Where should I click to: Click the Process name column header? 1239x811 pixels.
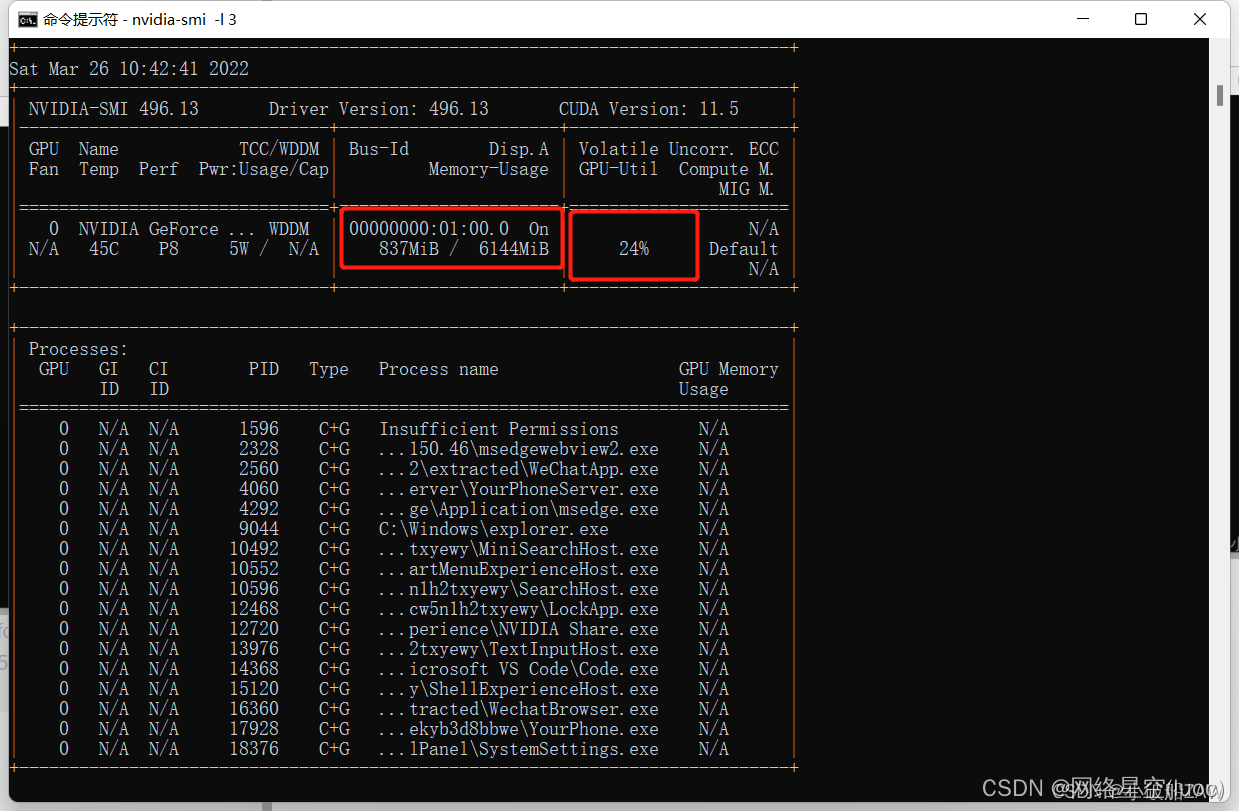click(439, 369)
